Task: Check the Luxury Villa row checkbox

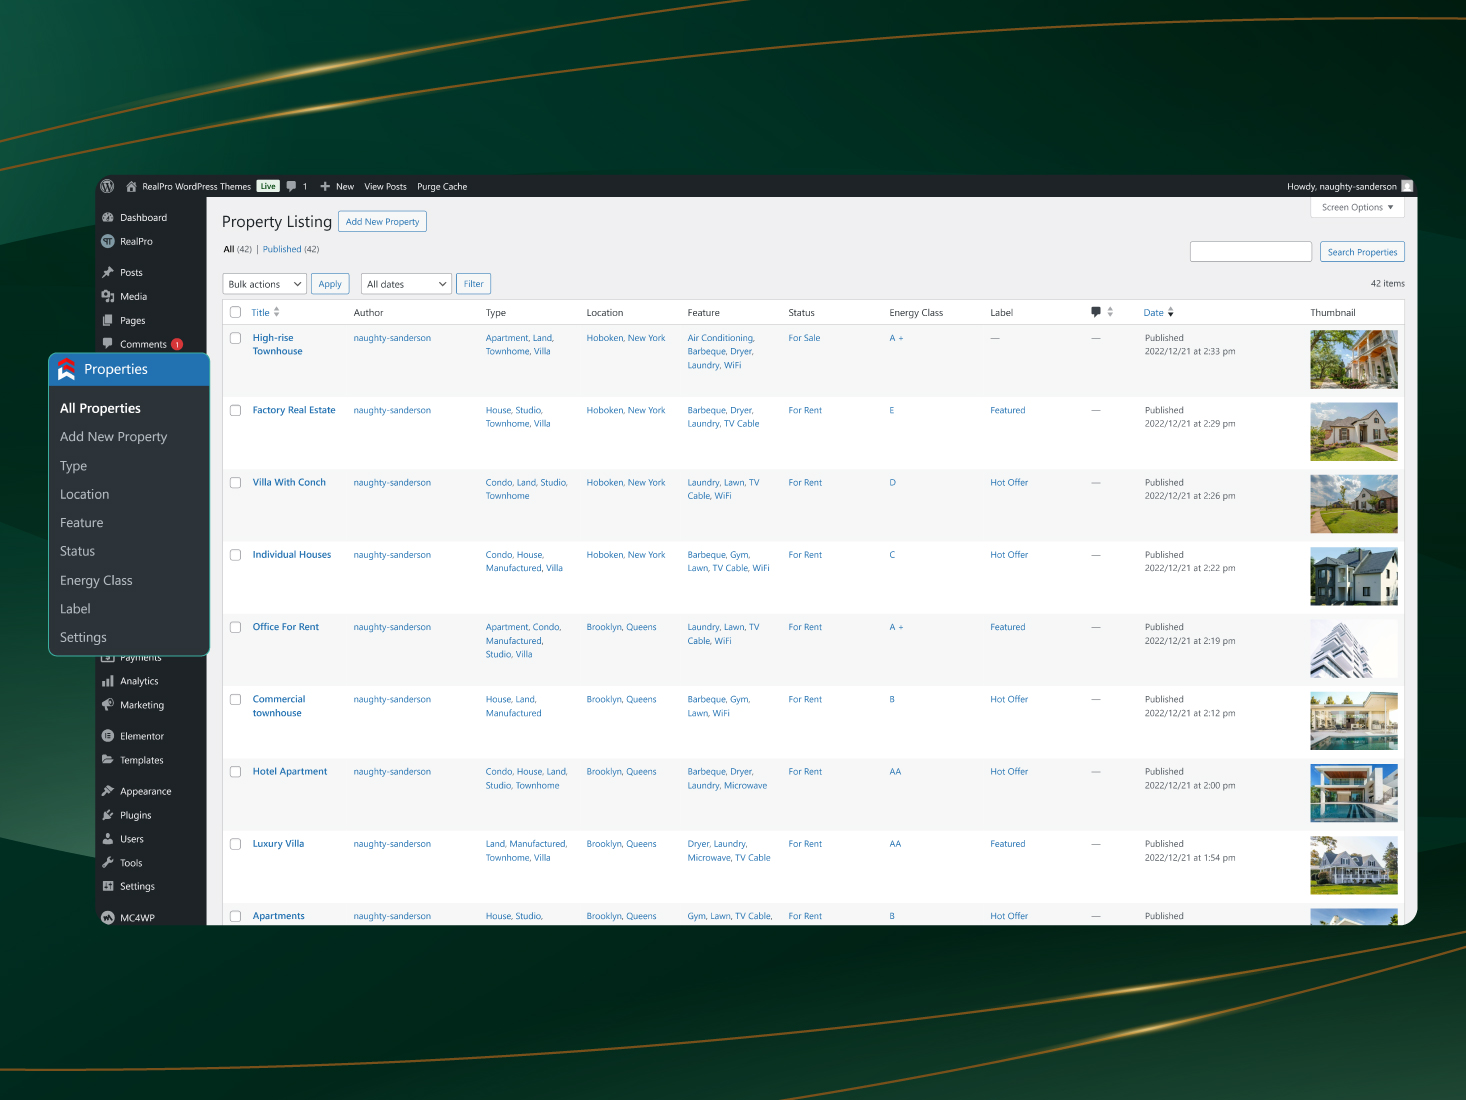Action: (x=236, y=844)
